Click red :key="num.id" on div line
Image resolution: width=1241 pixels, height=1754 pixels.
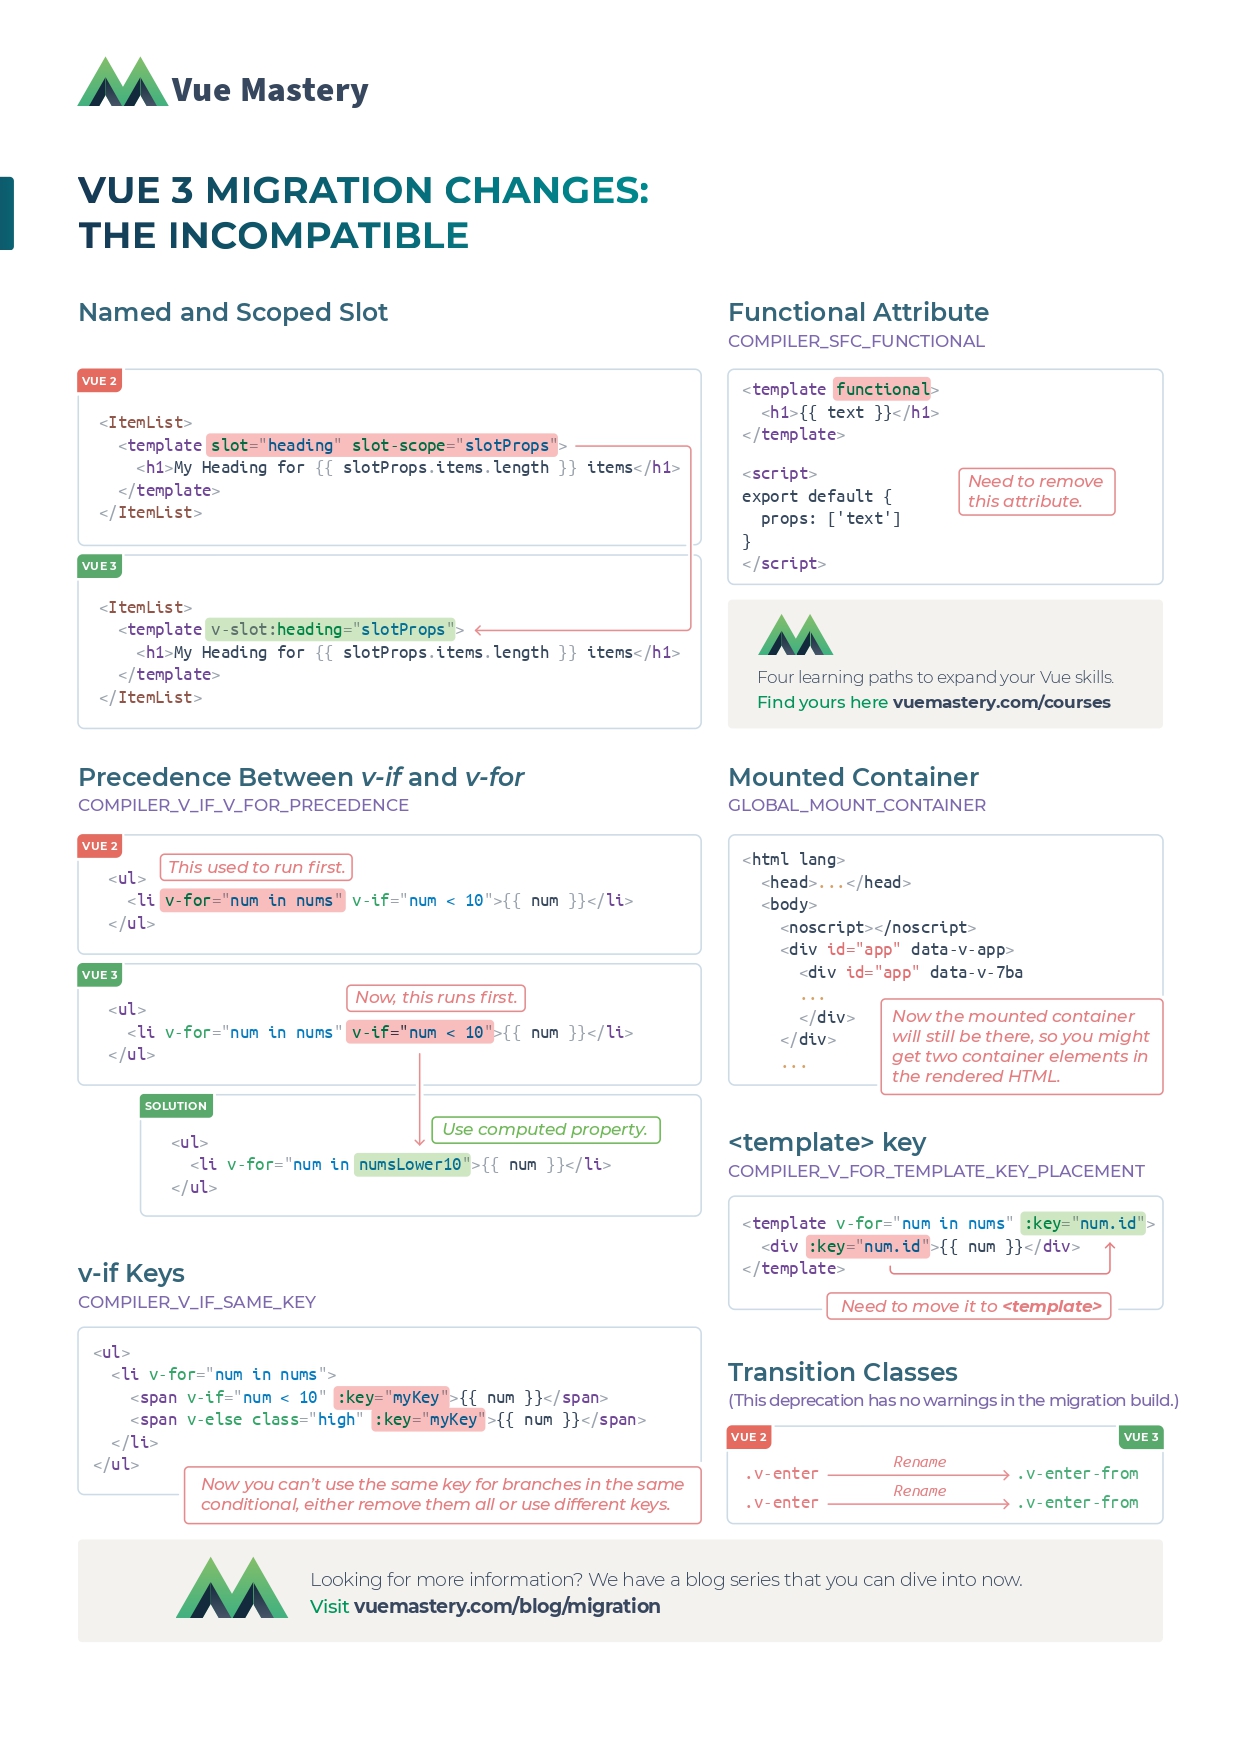(867, 1246)
